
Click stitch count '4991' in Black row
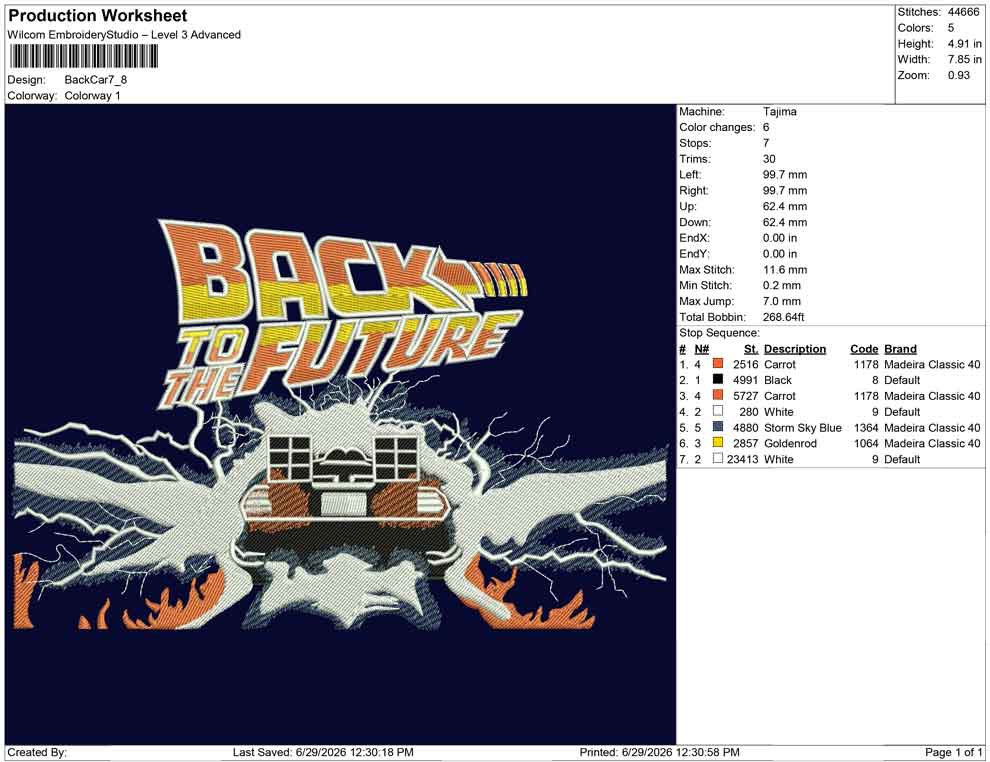point(746,380)
